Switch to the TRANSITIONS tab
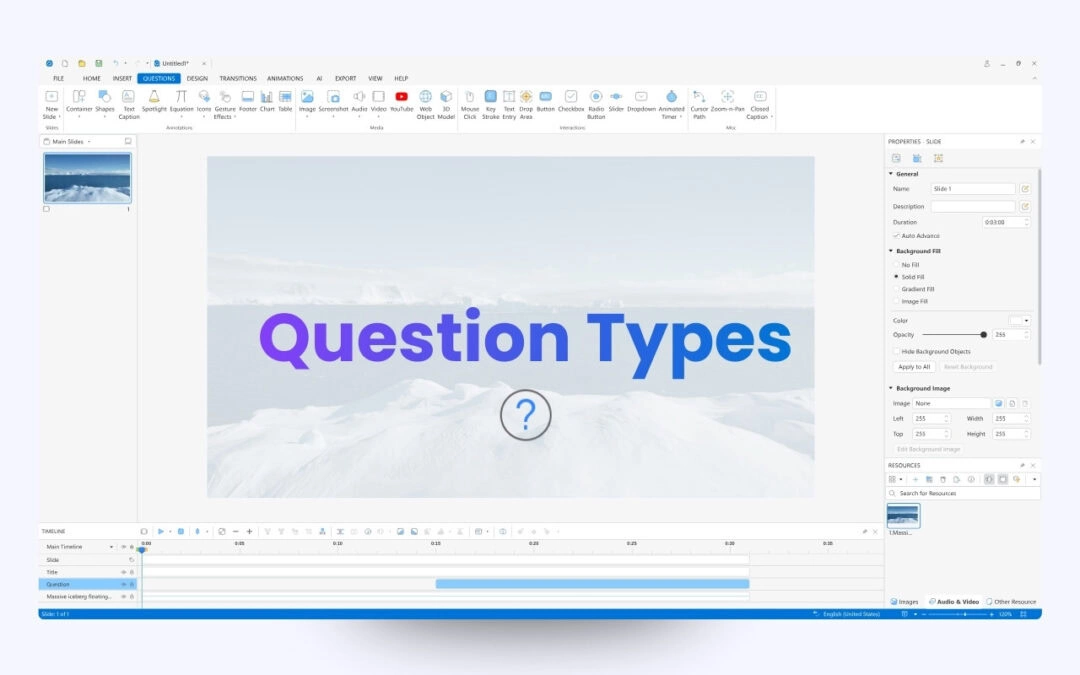Screen dimensions: 1080x675 click(x=238, y=79)
